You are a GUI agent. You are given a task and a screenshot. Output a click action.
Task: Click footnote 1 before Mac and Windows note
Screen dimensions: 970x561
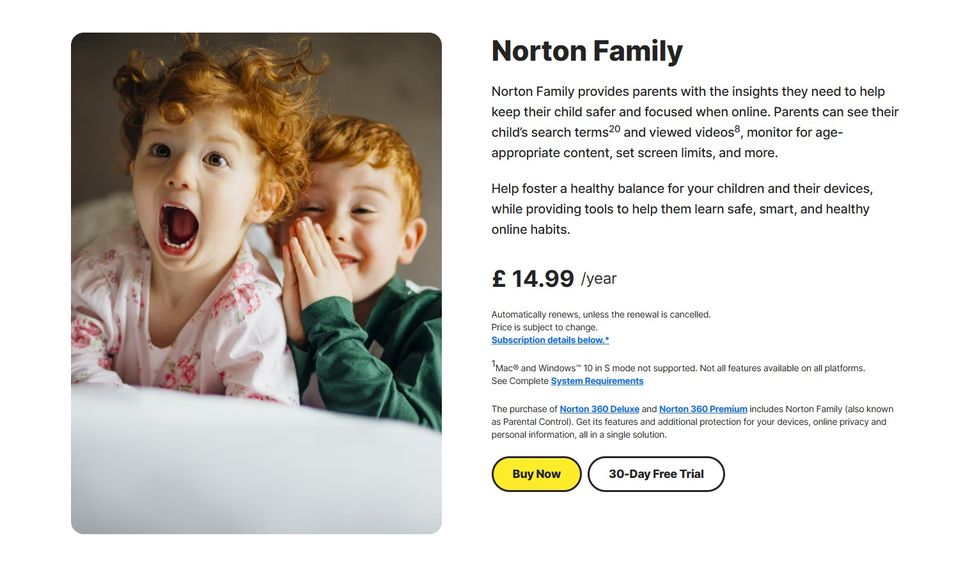point(493,364)
